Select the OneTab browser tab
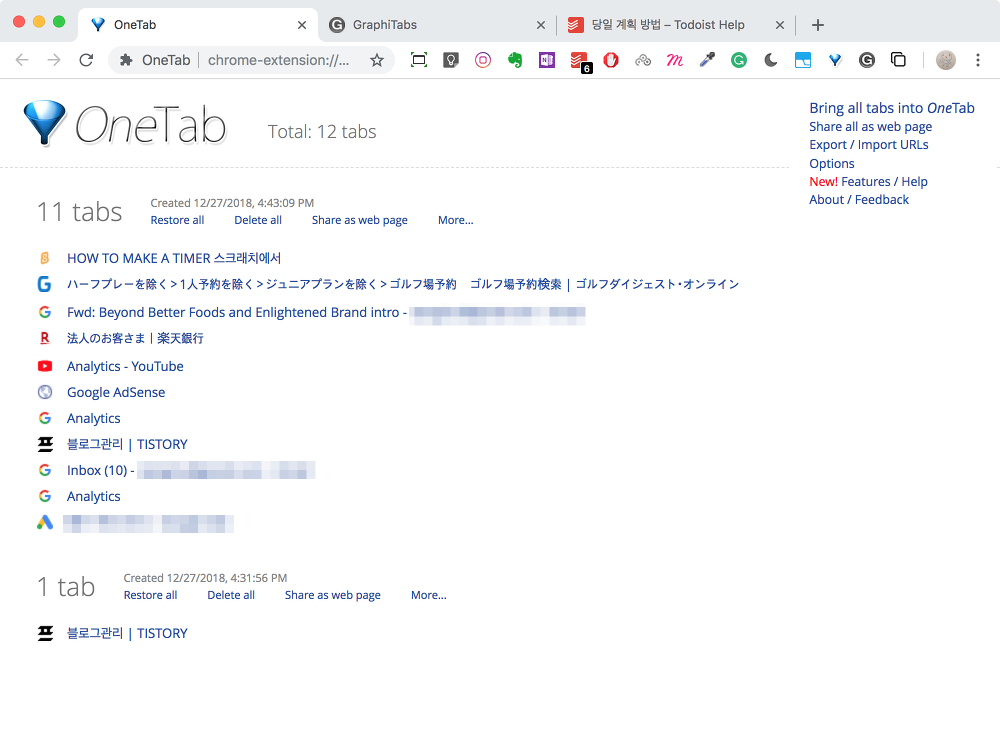Viewport: 1000px width, 750px height. tap(198, 25)
